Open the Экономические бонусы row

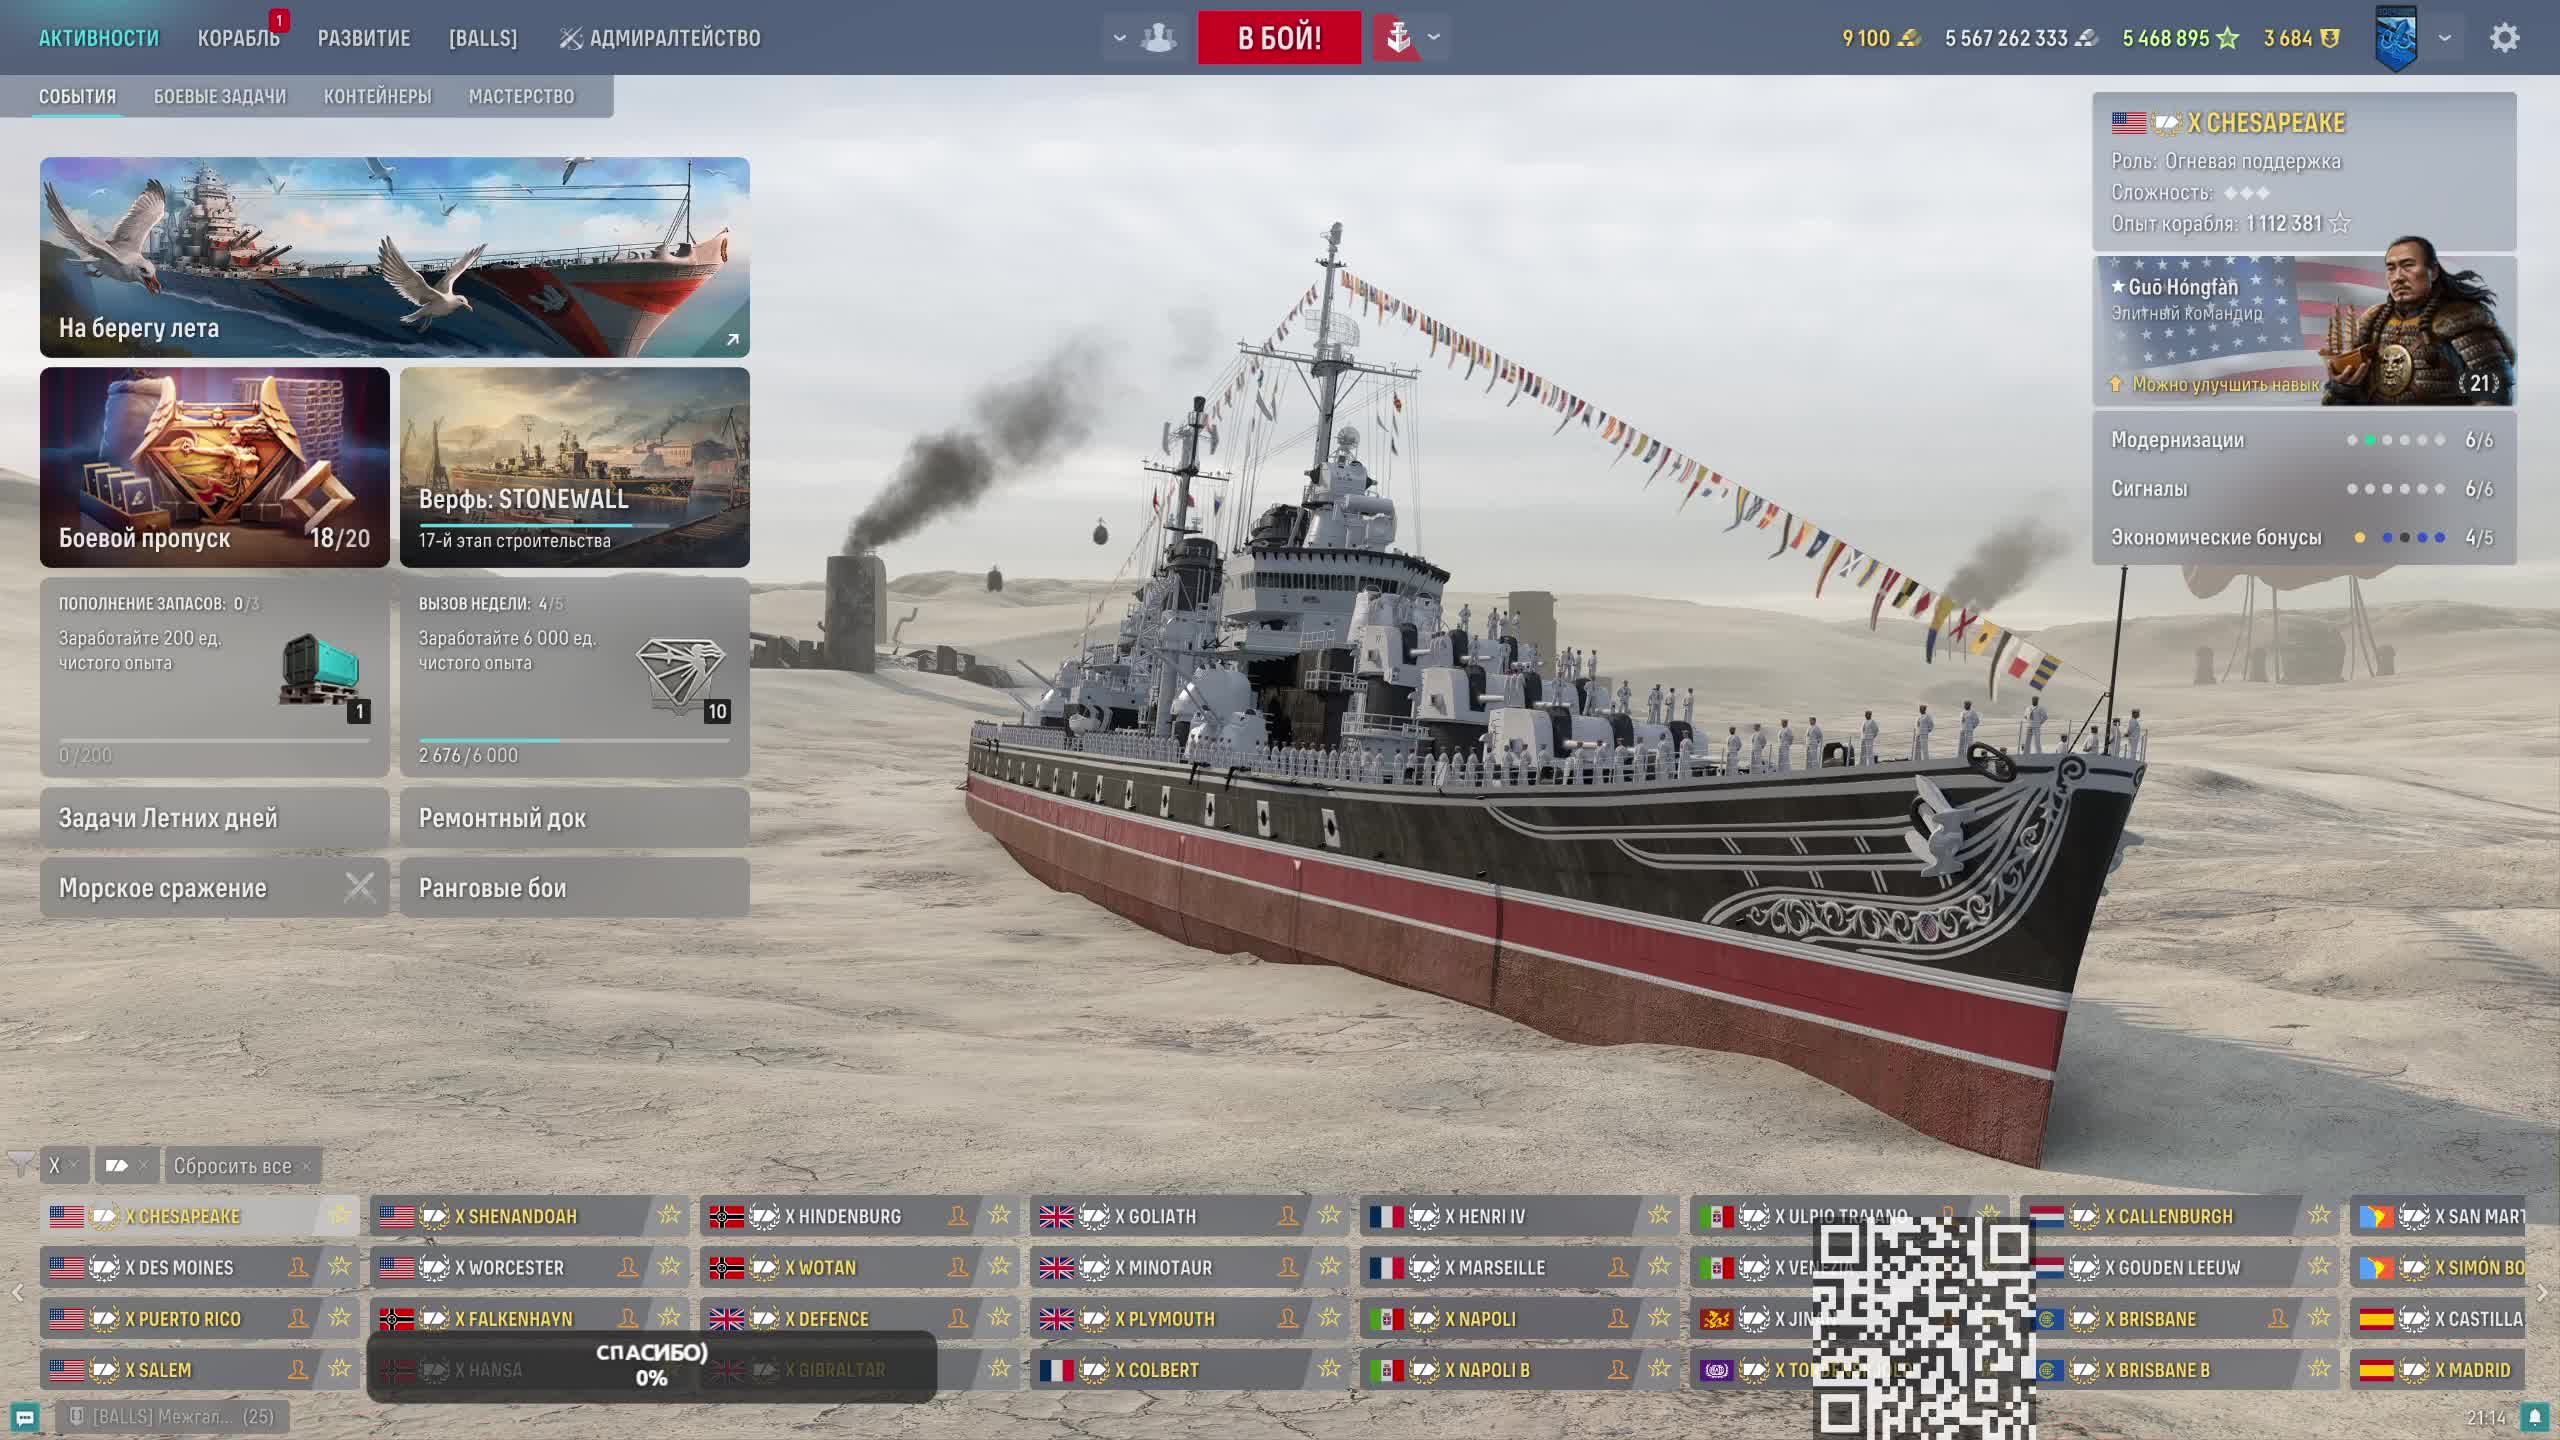2304,538
